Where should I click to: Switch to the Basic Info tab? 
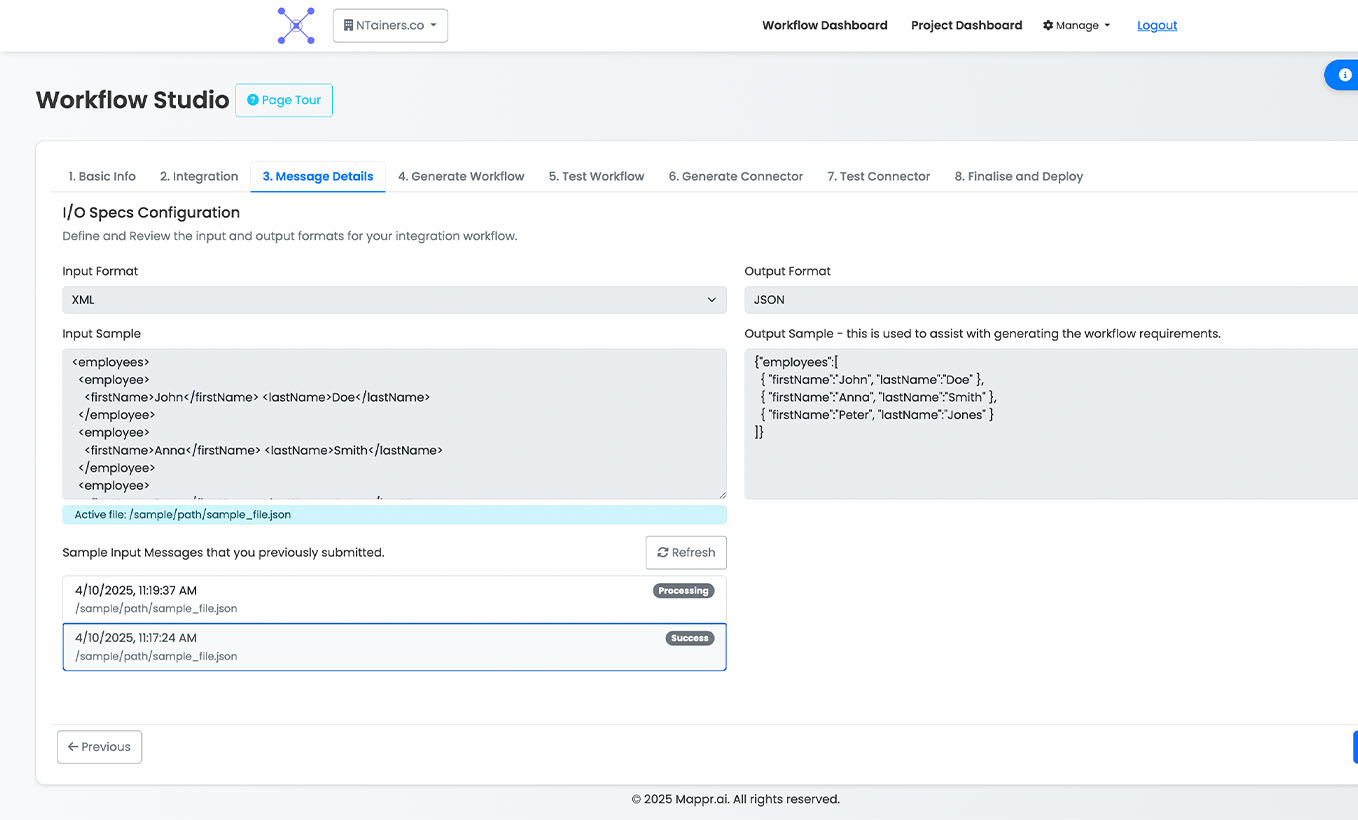[x=102, y=176]
